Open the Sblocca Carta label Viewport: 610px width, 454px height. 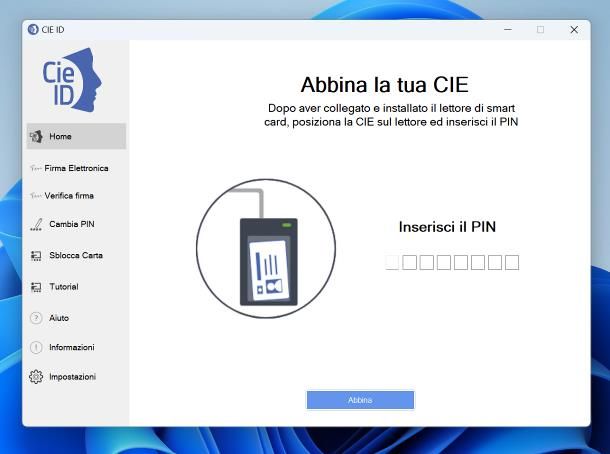76,256
